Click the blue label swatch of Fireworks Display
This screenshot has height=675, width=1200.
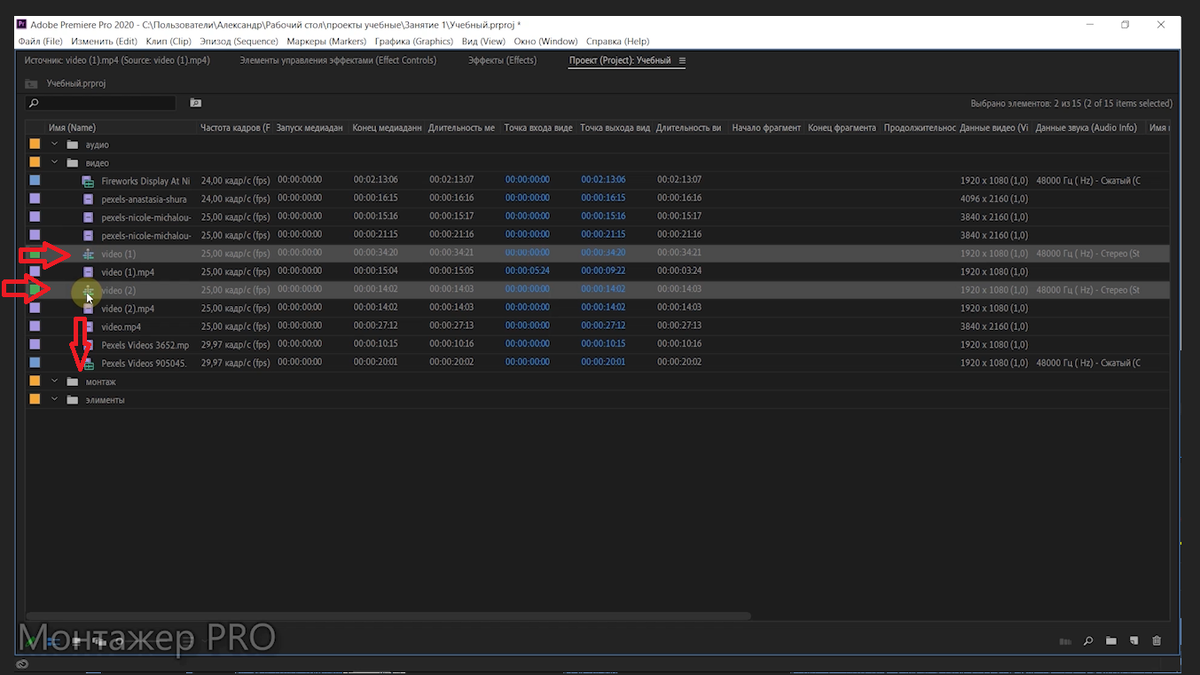click(x=35, y=181)
